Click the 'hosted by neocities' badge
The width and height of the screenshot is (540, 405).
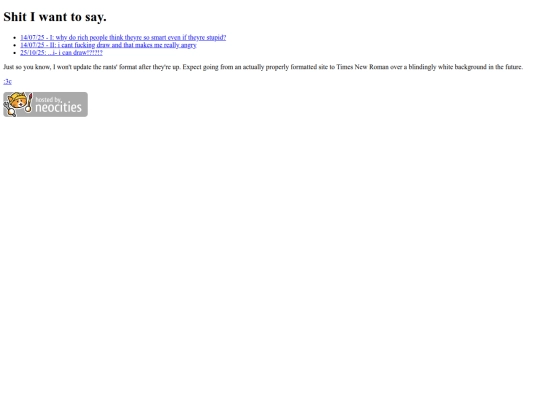(45, 104)
